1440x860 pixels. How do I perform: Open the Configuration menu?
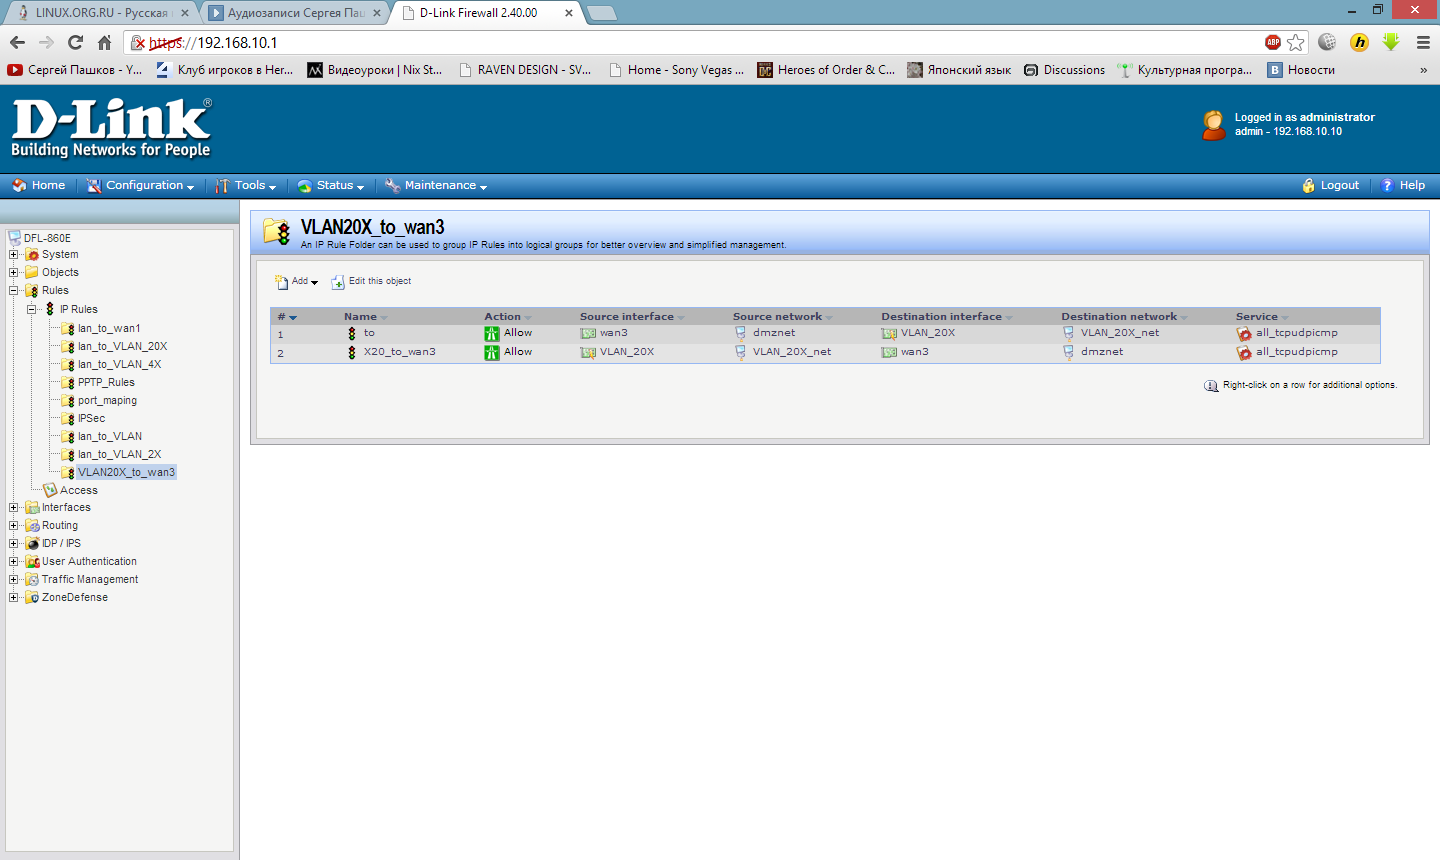(140, 185)
